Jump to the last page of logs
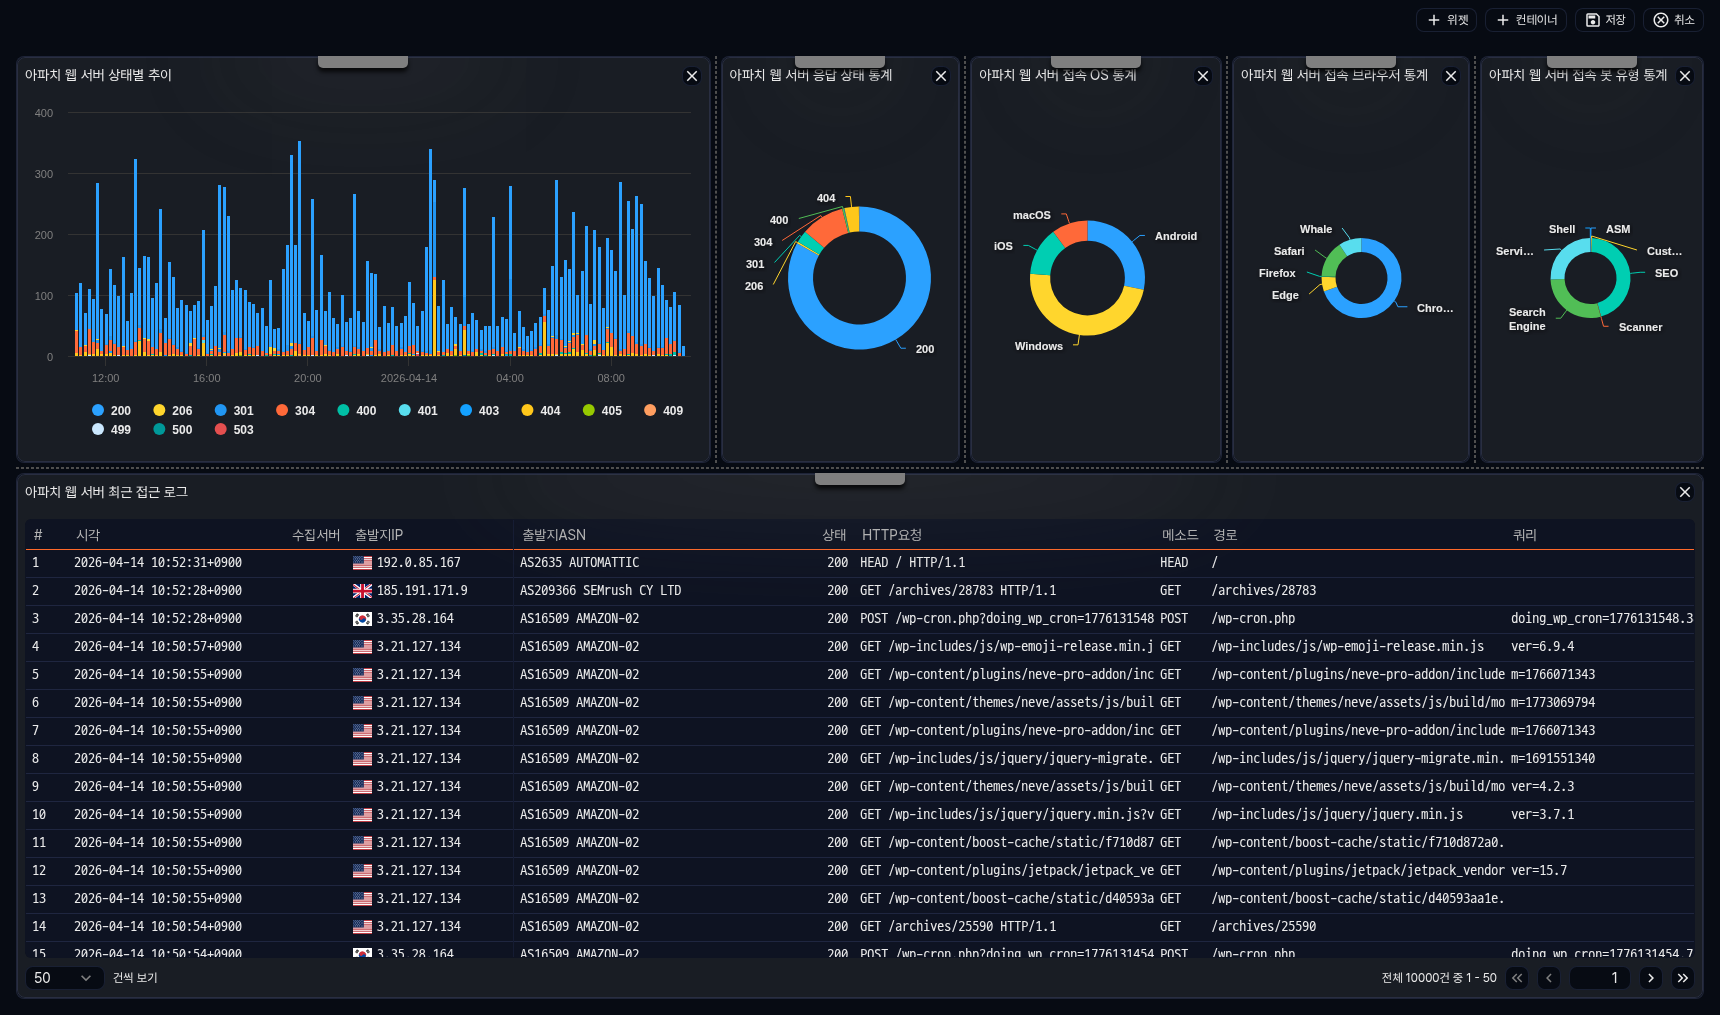This screenshot has height=1015, width=1720. 1683,978
